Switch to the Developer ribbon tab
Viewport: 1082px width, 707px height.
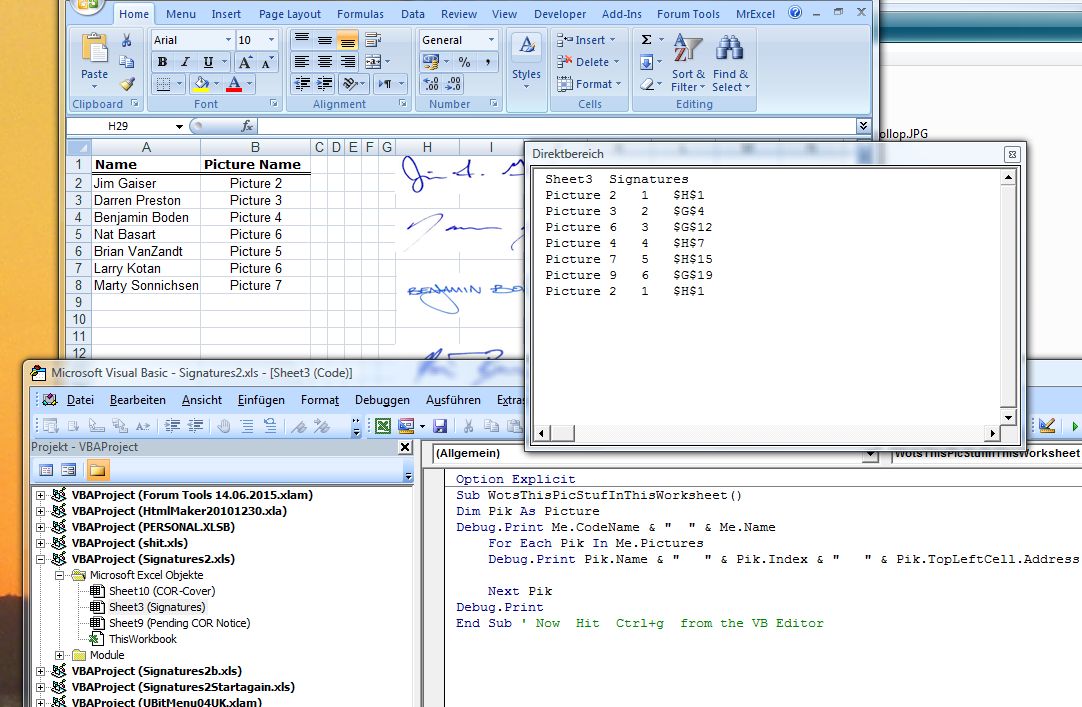(560, 14)
